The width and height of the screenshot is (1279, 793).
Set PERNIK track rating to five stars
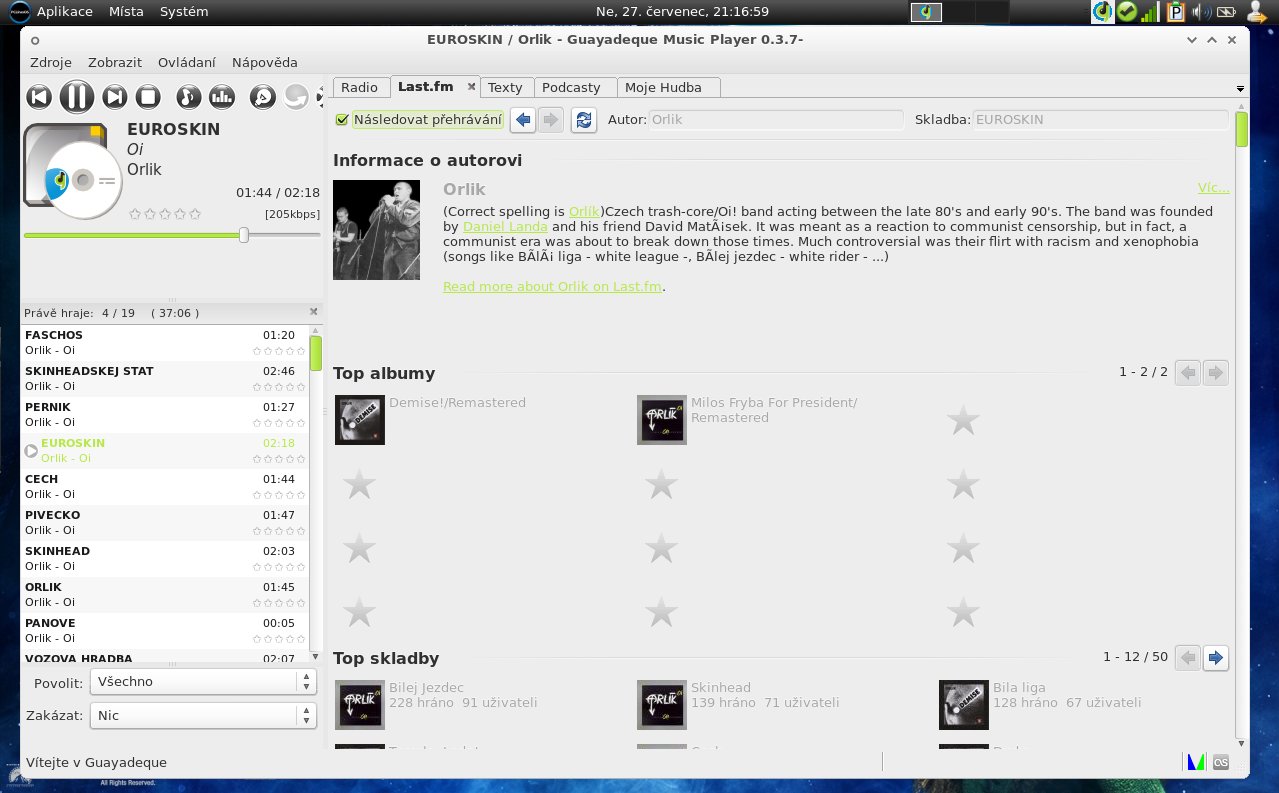click(300, 423)
